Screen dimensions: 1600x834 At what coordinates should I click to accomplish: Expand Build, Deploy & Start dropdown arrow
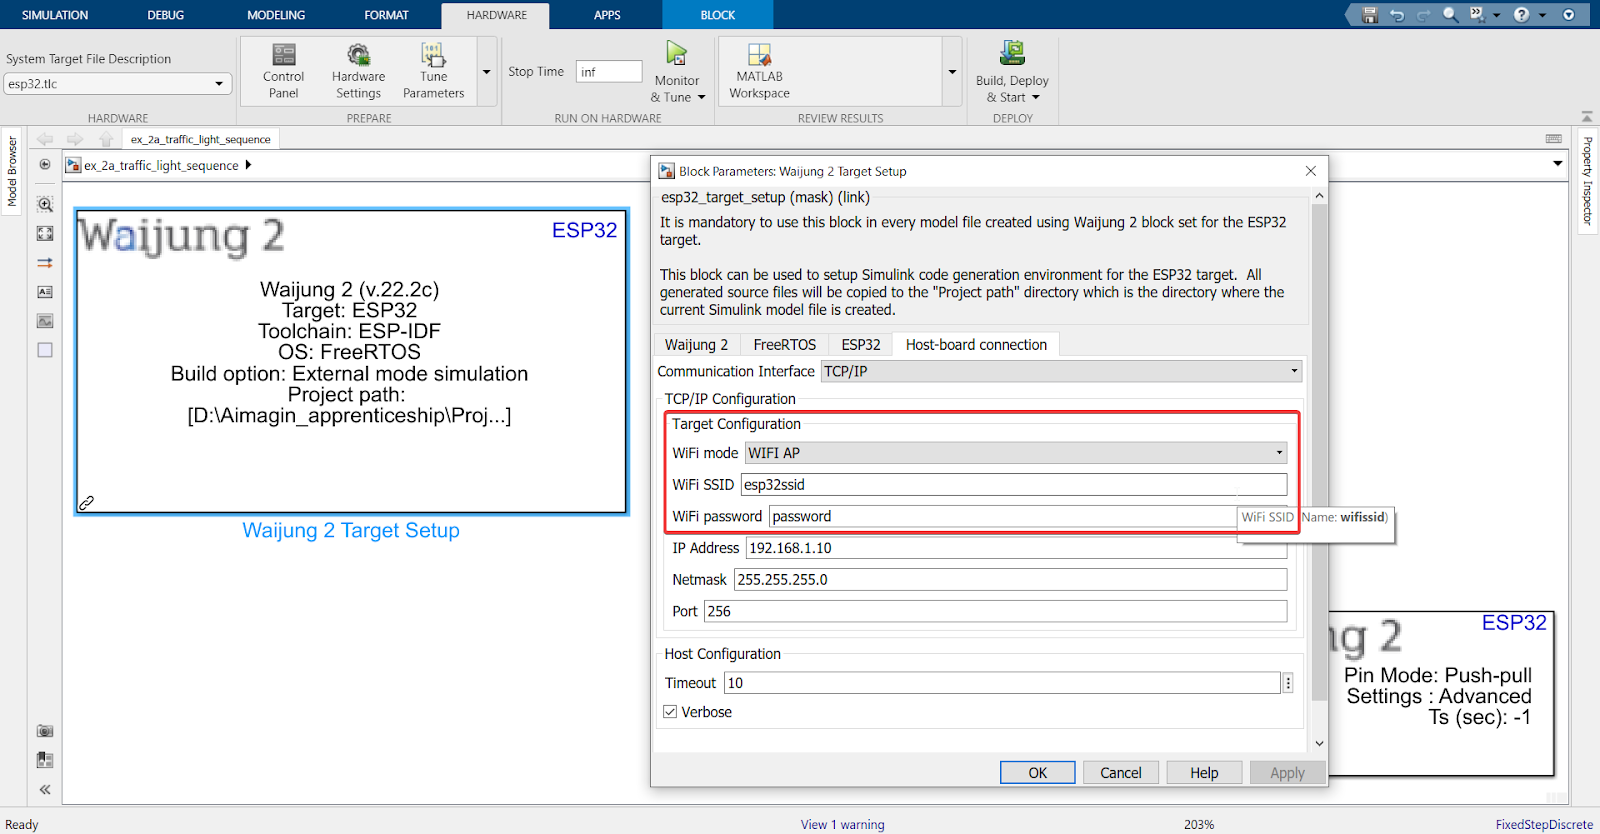point(1036,98)
